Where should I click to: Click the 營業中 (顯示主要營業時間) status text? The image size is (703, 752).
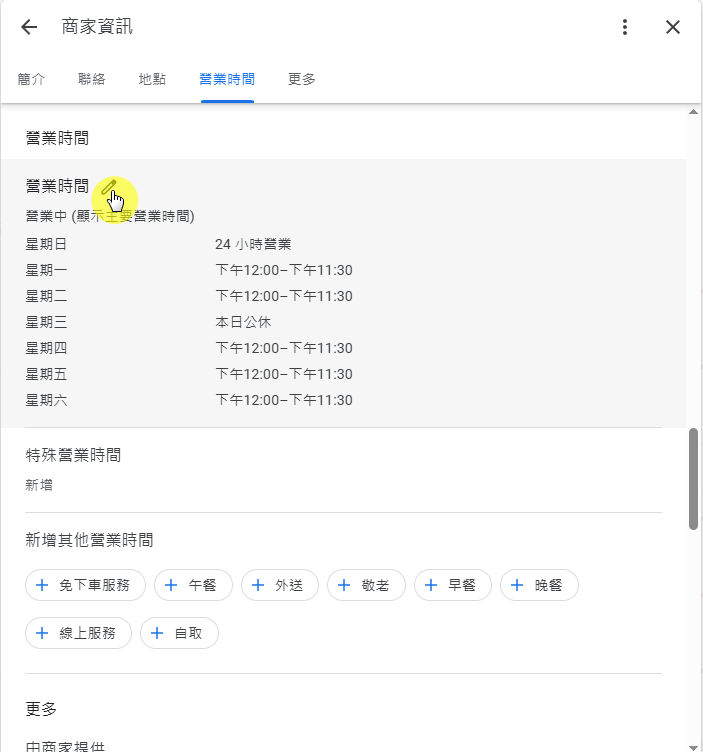pyautogui.click(x=110, y=216)
